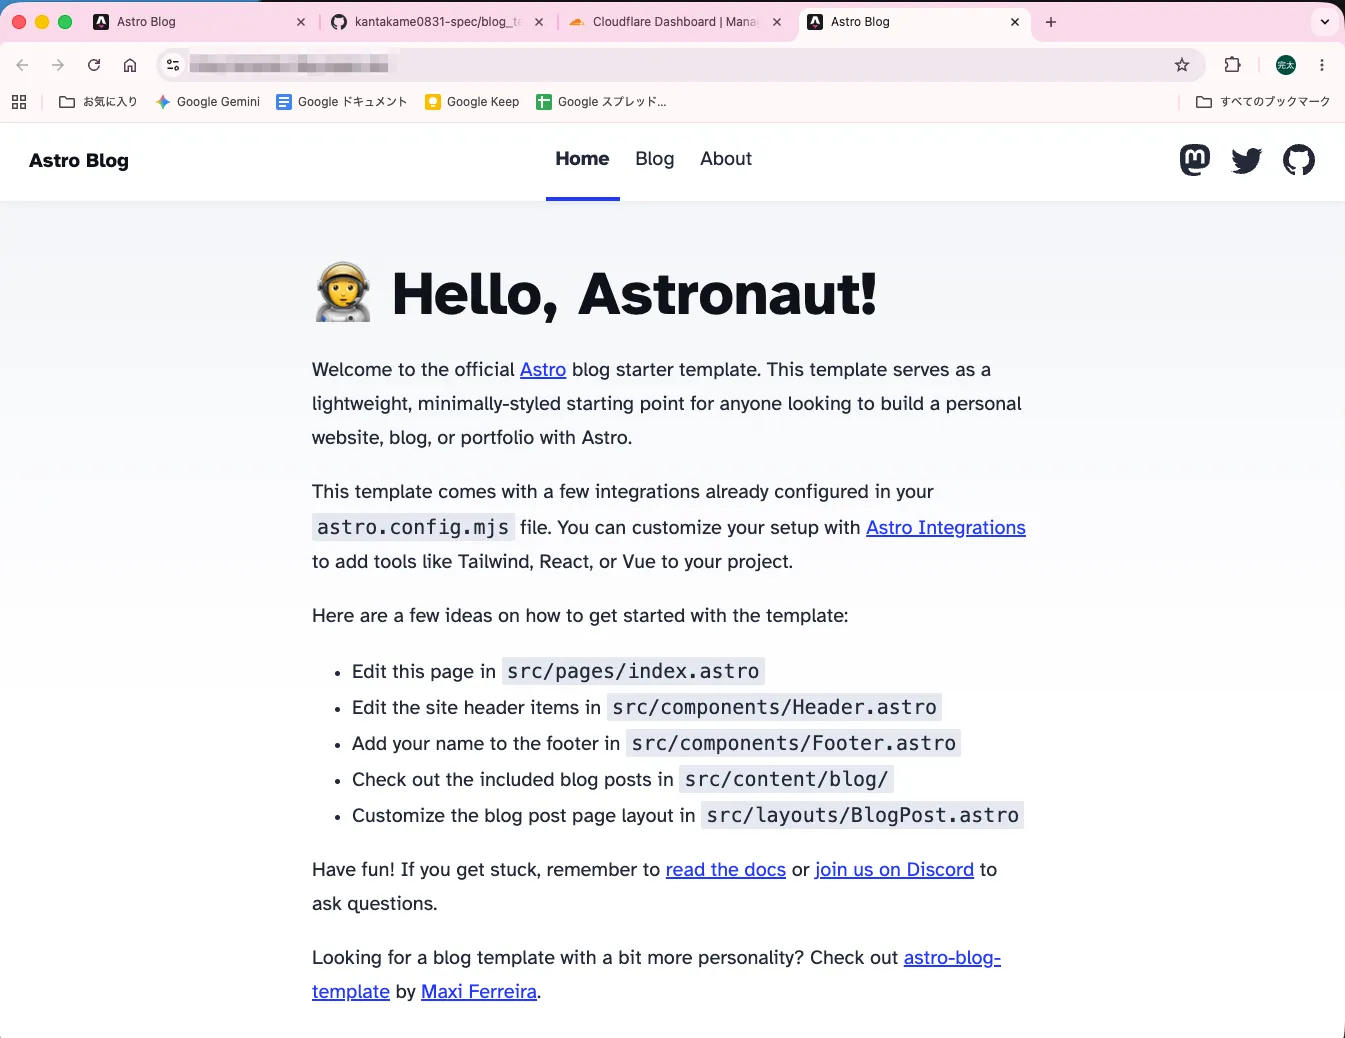Click the src/components/Header.astro code text
This screenshot has width=1345, height=1038.
774,707
